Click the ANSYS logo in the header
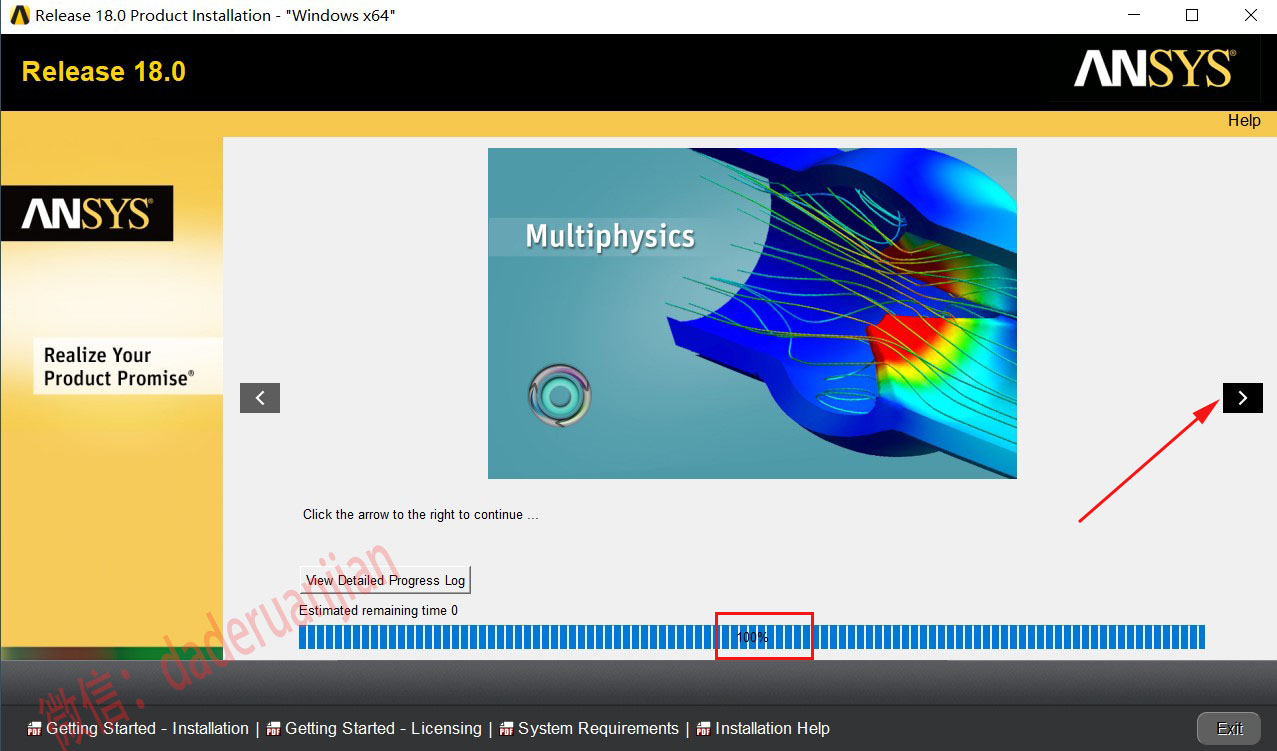Viewport: 1277px width, 751px height. pyautogui.click(x=1154, y=69)
